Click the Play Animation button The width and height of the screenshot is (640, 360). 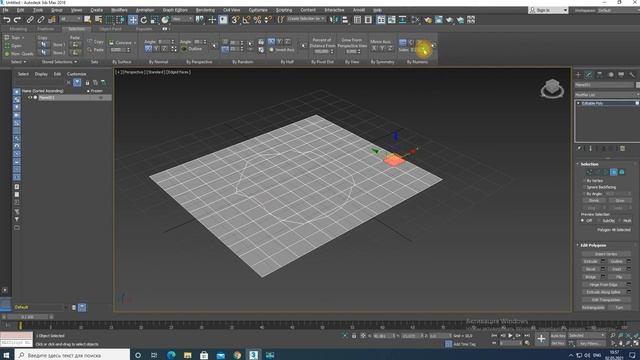coord(510,336)
